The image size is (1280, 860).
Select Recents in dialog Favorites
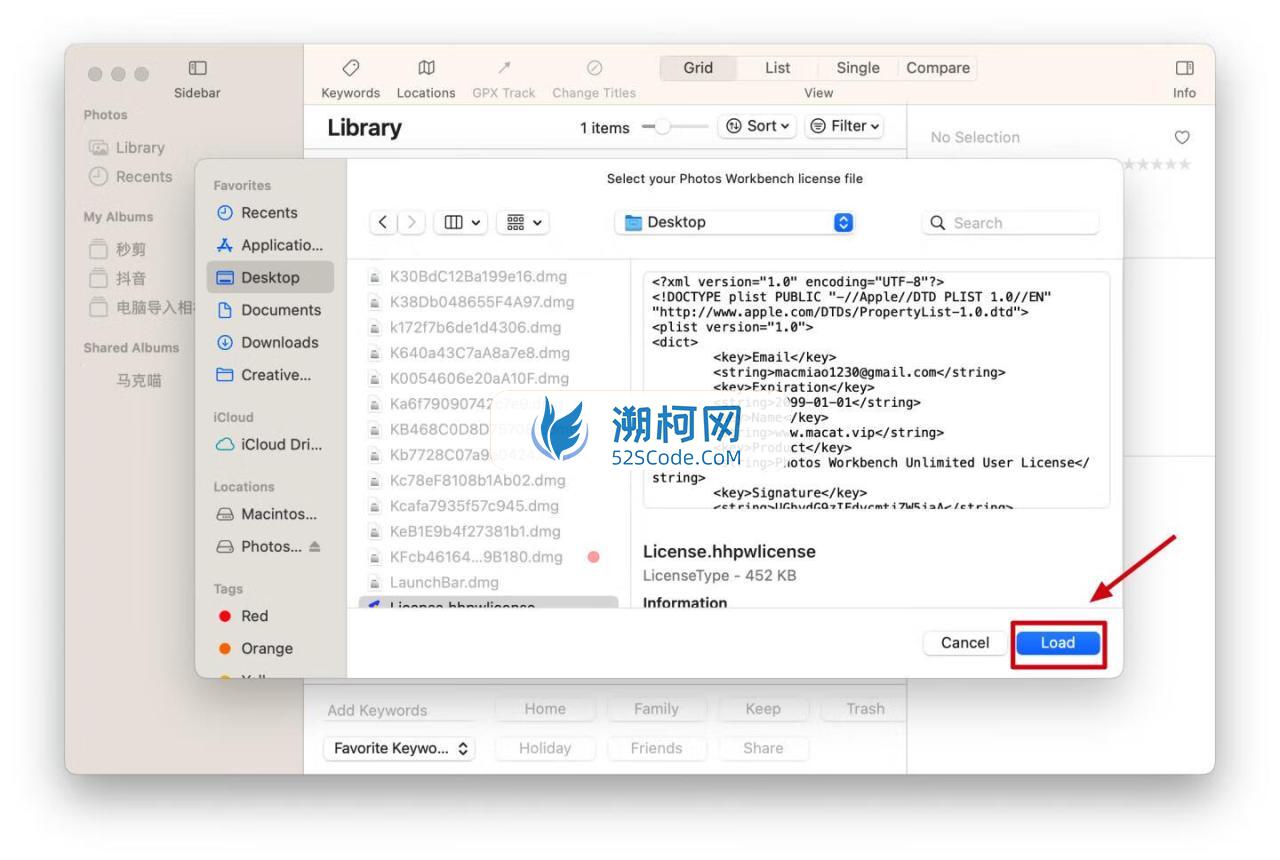(256, 213)
